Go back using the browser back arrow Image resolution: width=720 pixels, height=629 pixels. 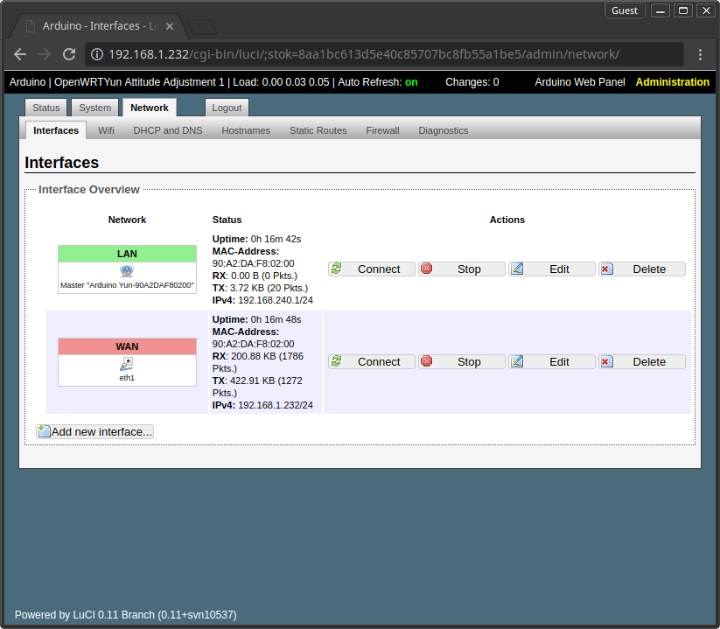(x=20, y=55)
